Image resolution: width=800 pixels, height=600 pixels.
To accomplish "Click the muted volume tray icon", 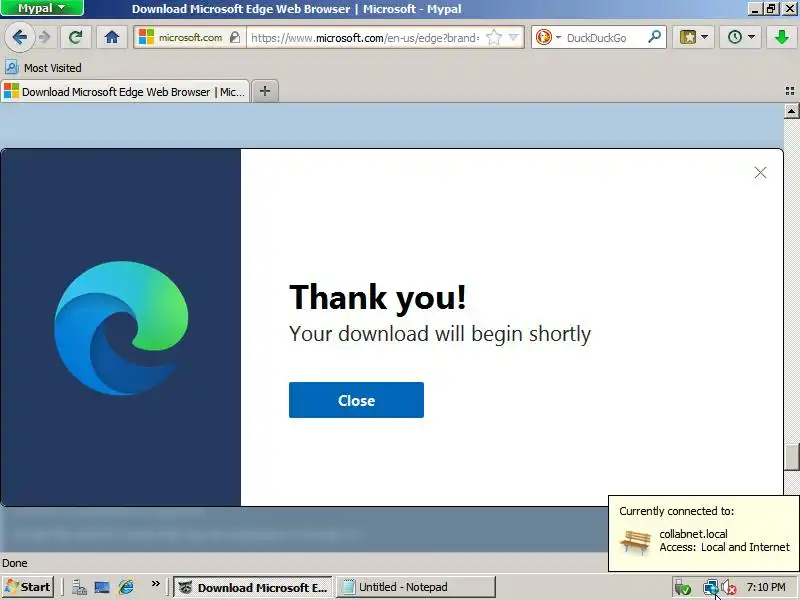I will point(729,588).
